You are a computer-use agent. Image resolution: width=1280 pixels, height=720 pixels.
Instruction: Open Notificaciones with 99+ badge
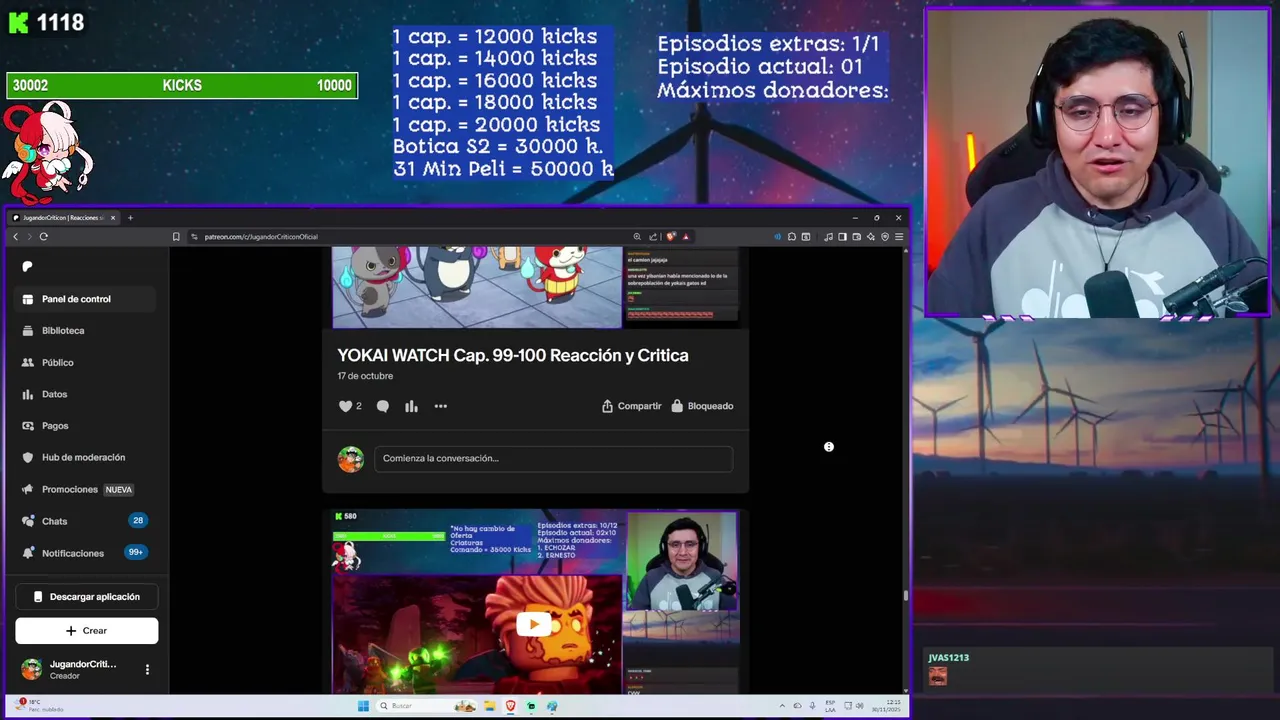click(86, 553)
